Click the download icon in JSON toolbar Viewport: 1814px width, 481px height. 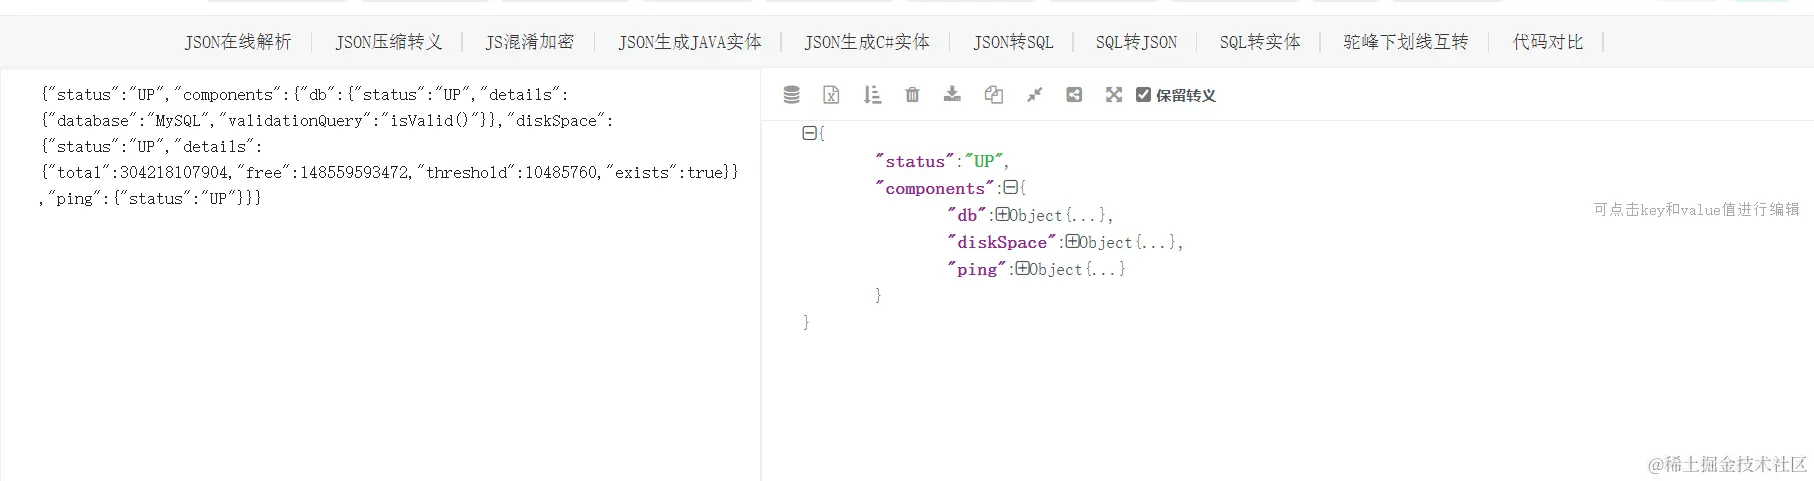tap(952, 94)
